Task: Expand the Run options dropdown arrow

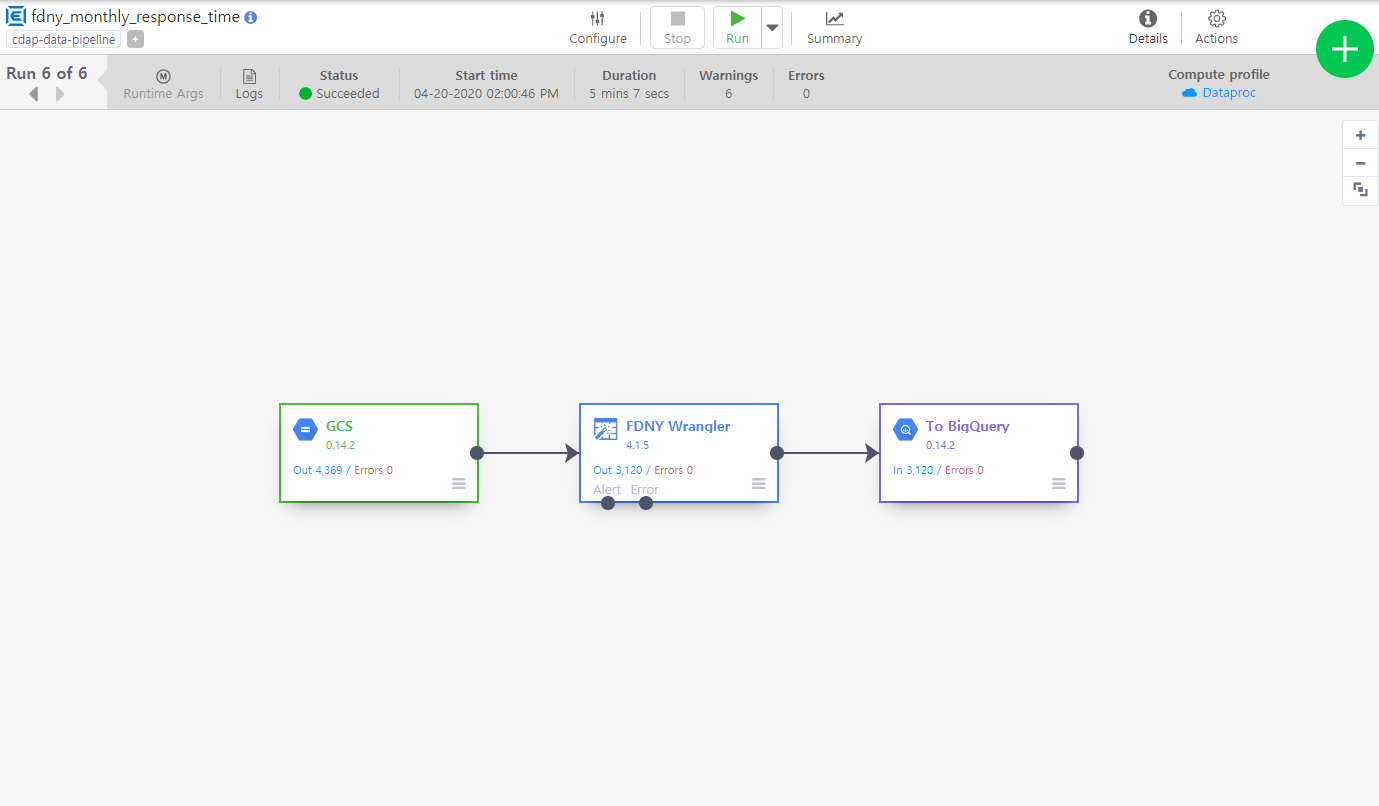Action: [772, 28]
